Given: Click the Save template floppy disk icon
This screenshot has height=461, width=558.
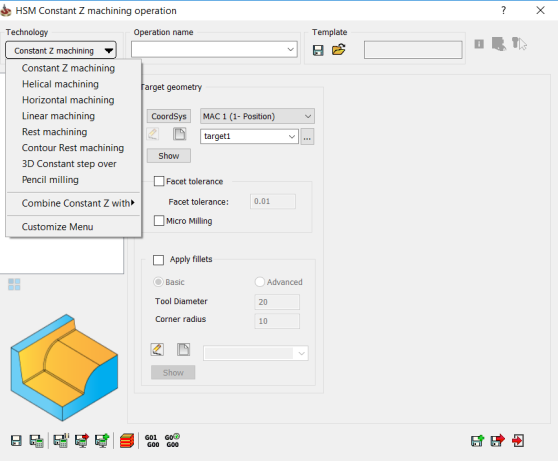Looking at the screenshot, I should coord(318,50).
